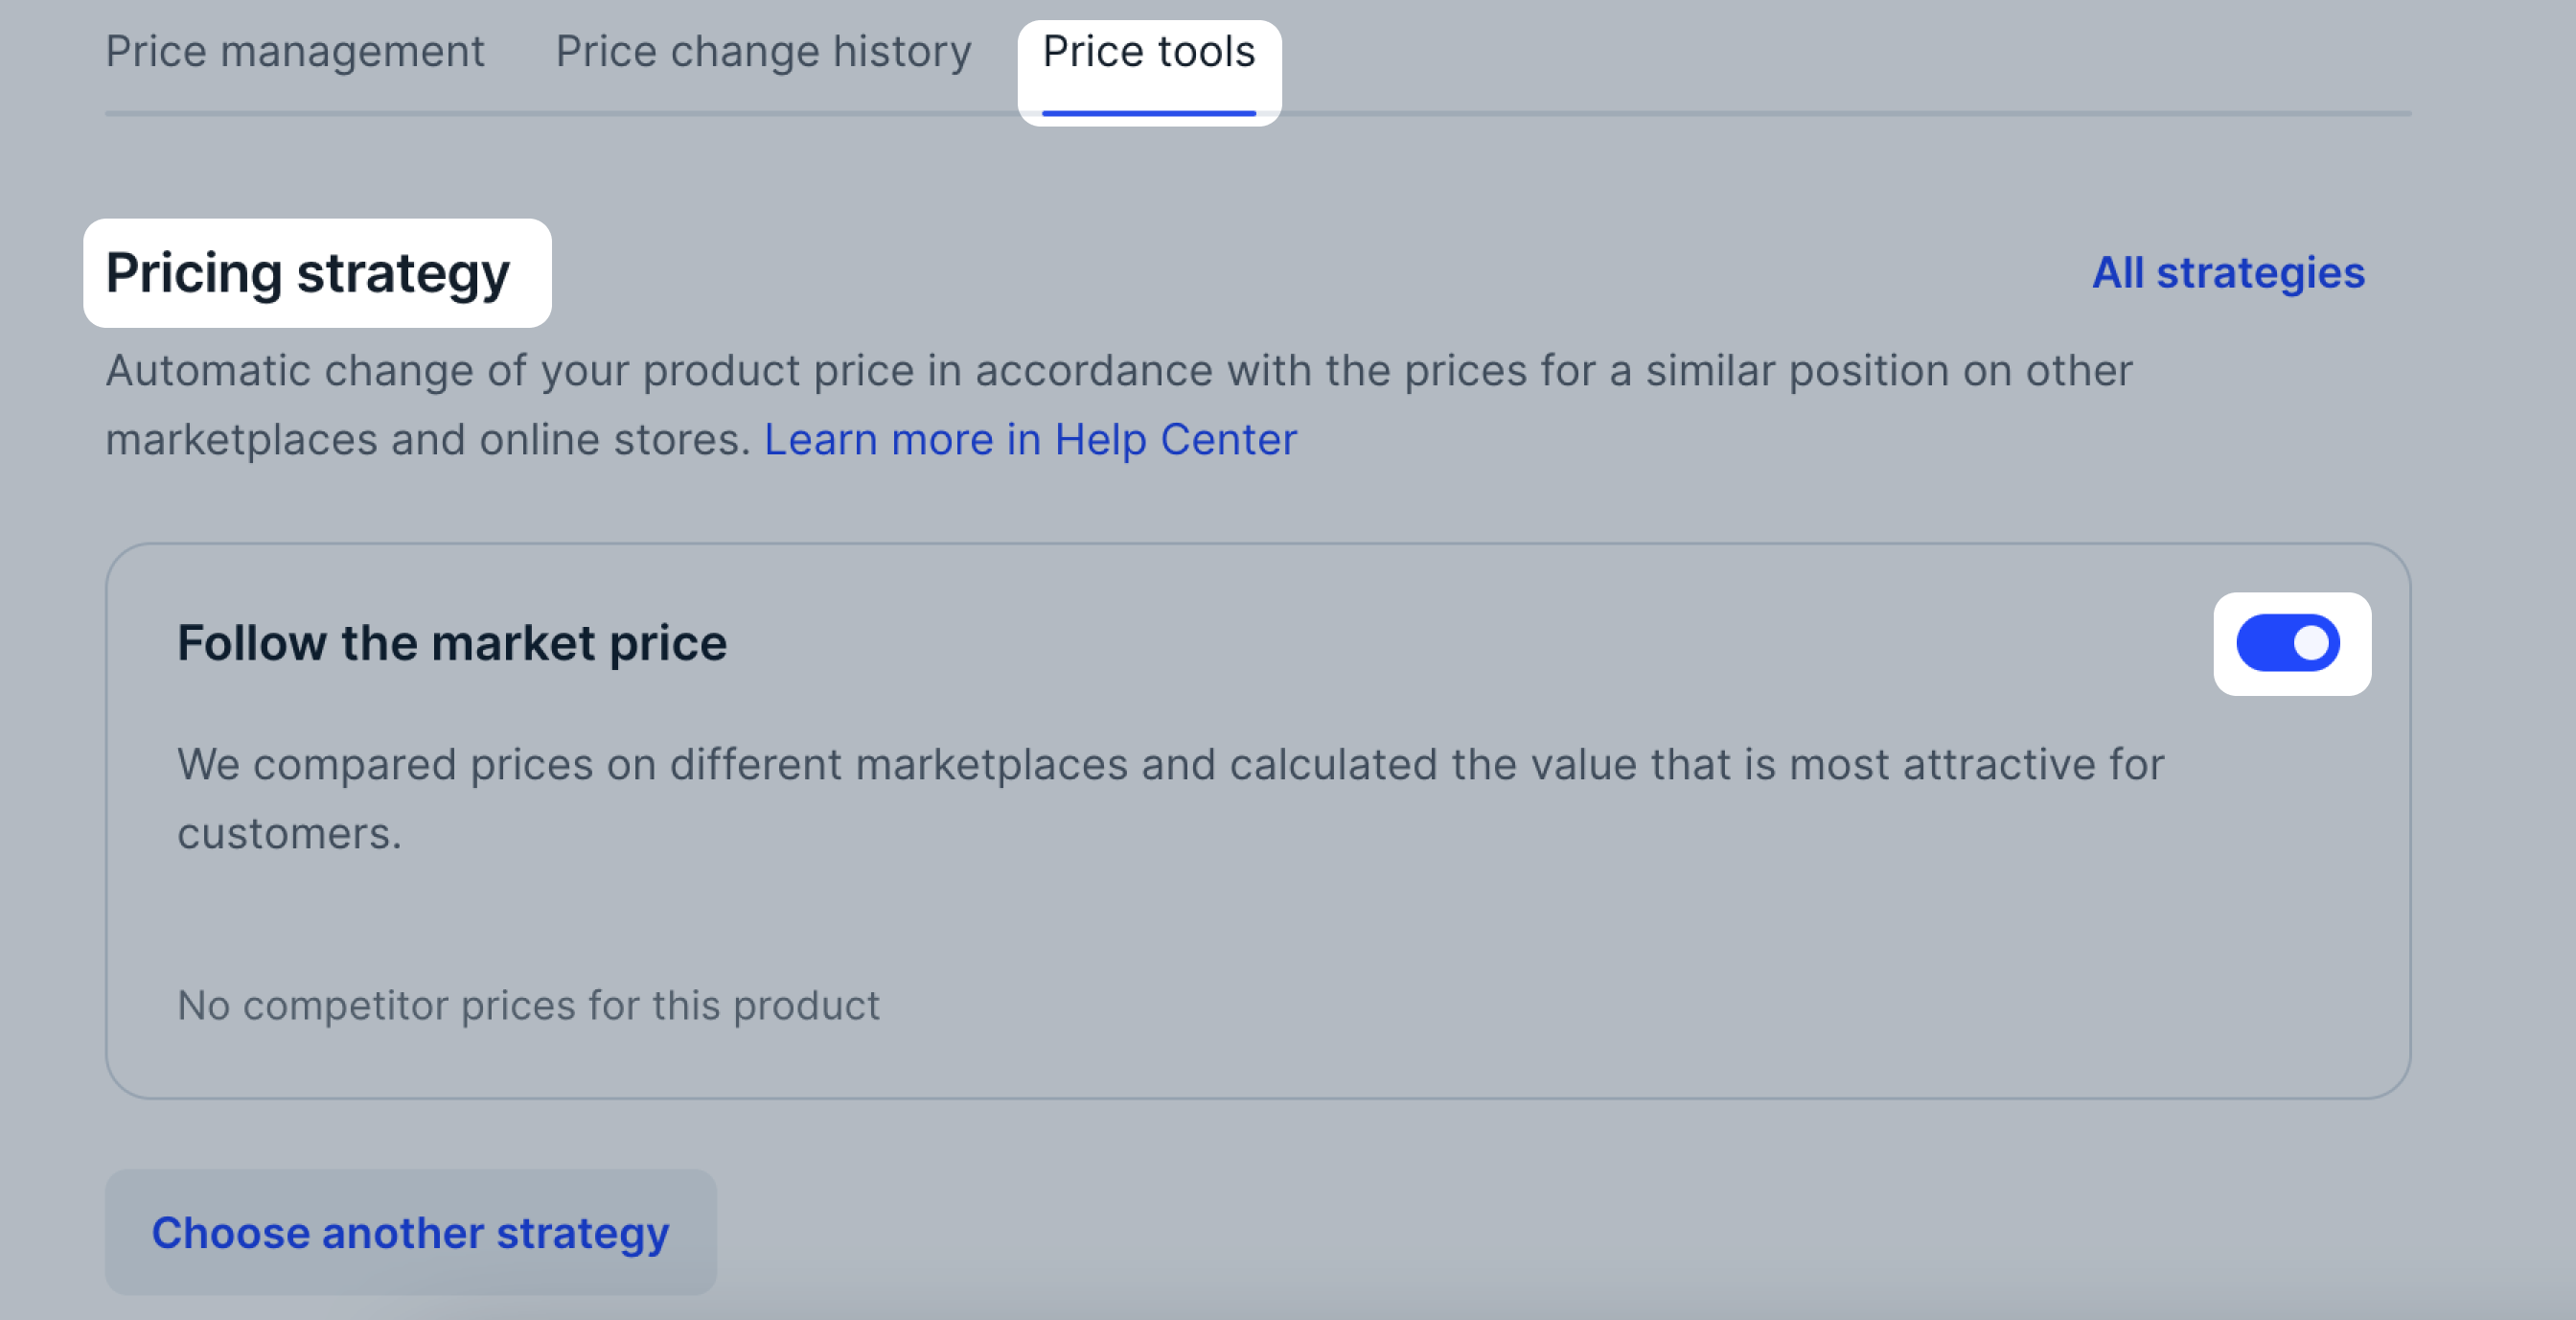Disable the Follow the market price toggle
Screen dimensions: 2576x1320
click(x=2288, y=643)
